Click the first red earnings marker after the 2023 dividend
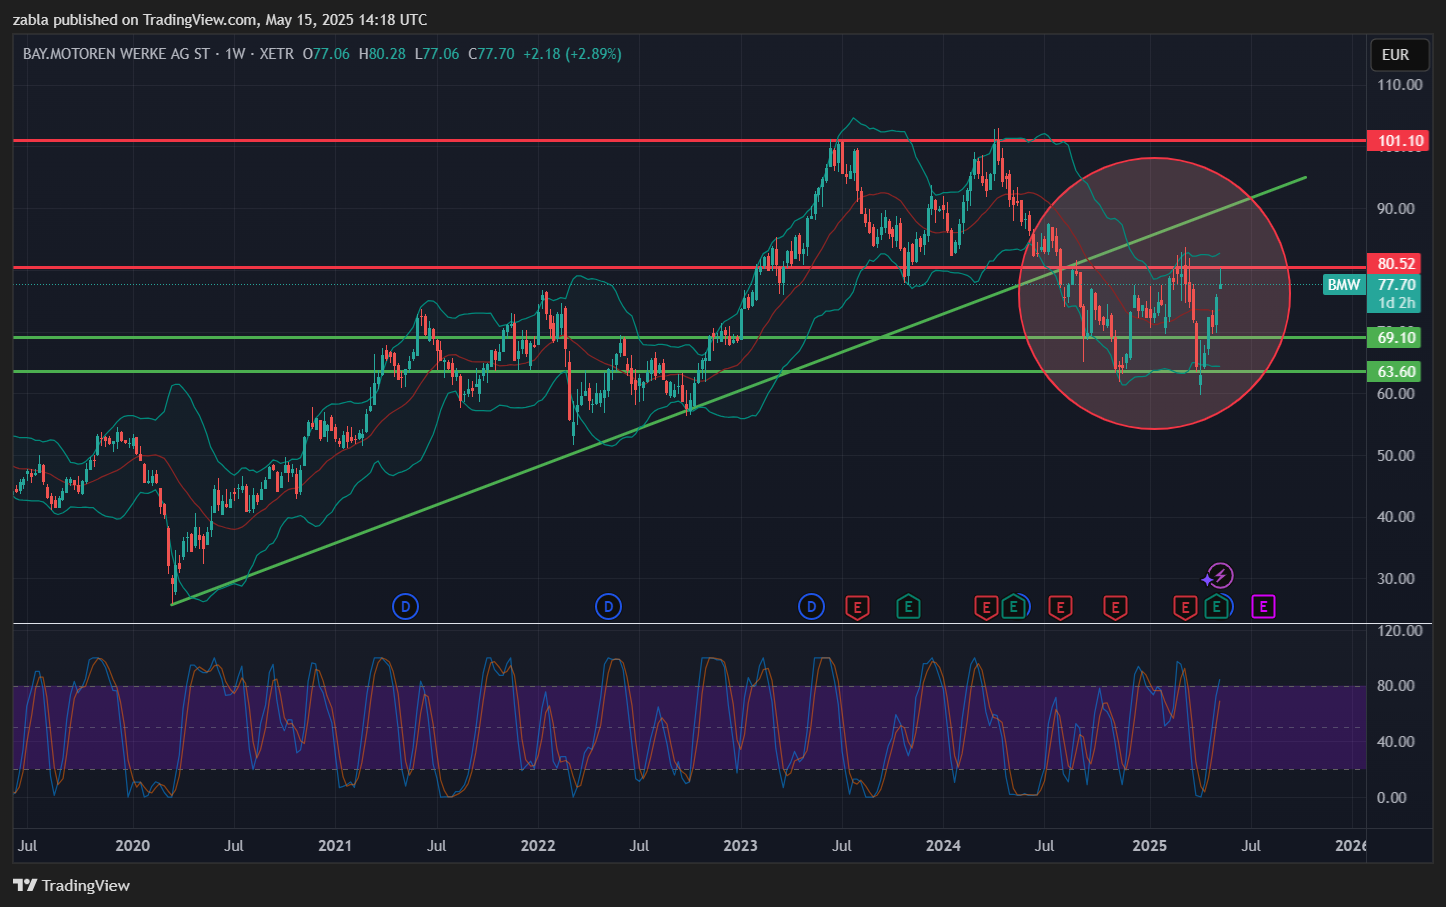 [857, 606]
